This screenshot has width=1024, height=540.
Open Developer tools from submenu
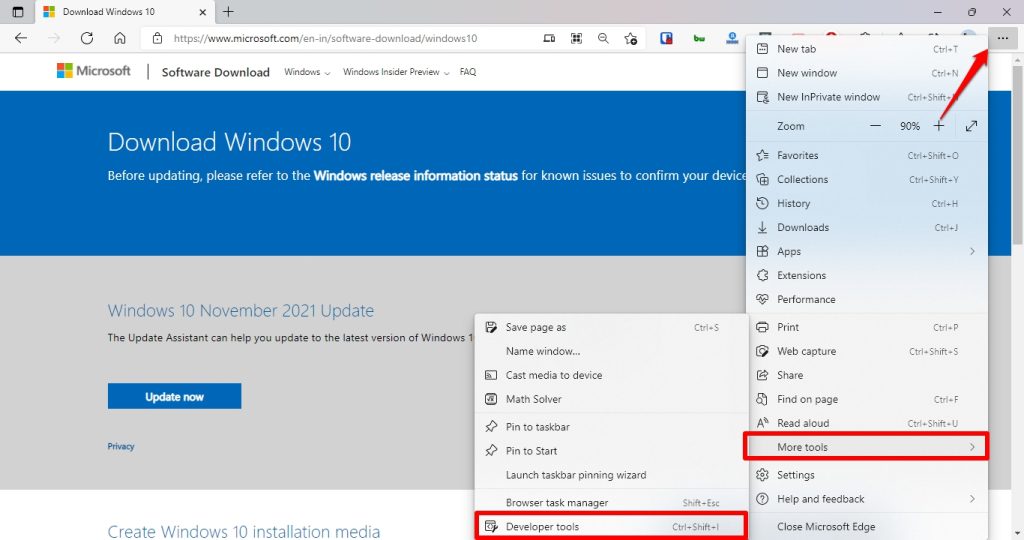(611, 527)
